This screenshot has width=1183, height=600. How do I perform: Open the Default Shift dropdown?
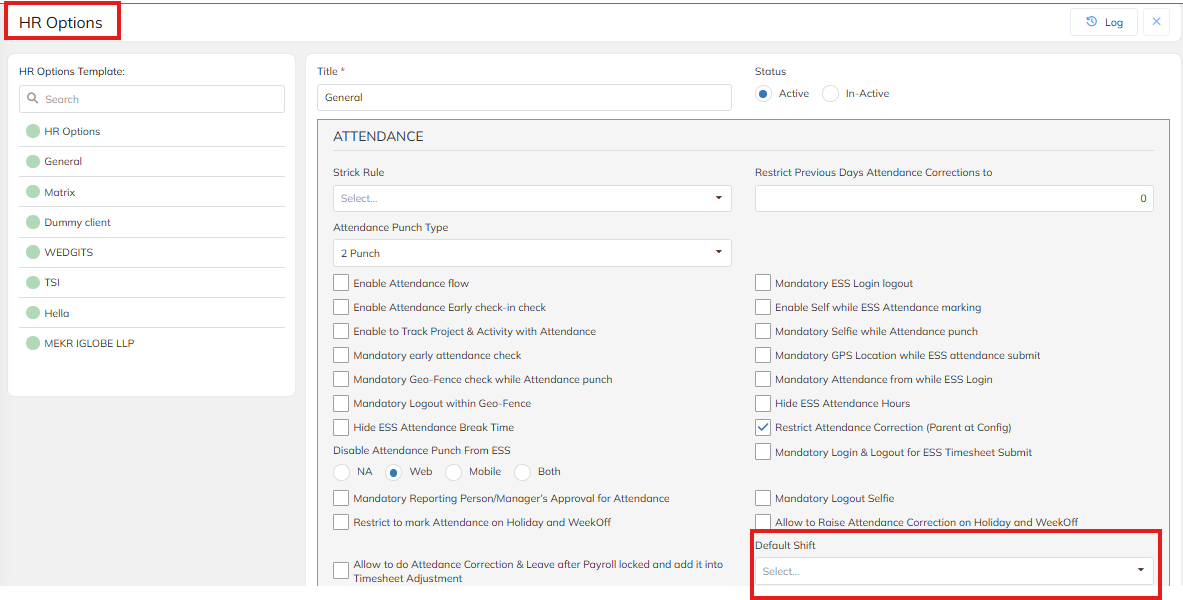[x=954, y=571]
